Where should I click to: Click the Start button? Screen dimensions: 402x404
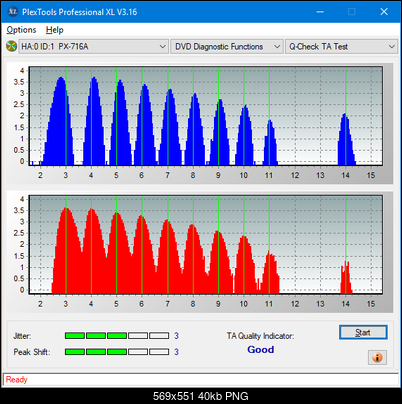(363, 332)
